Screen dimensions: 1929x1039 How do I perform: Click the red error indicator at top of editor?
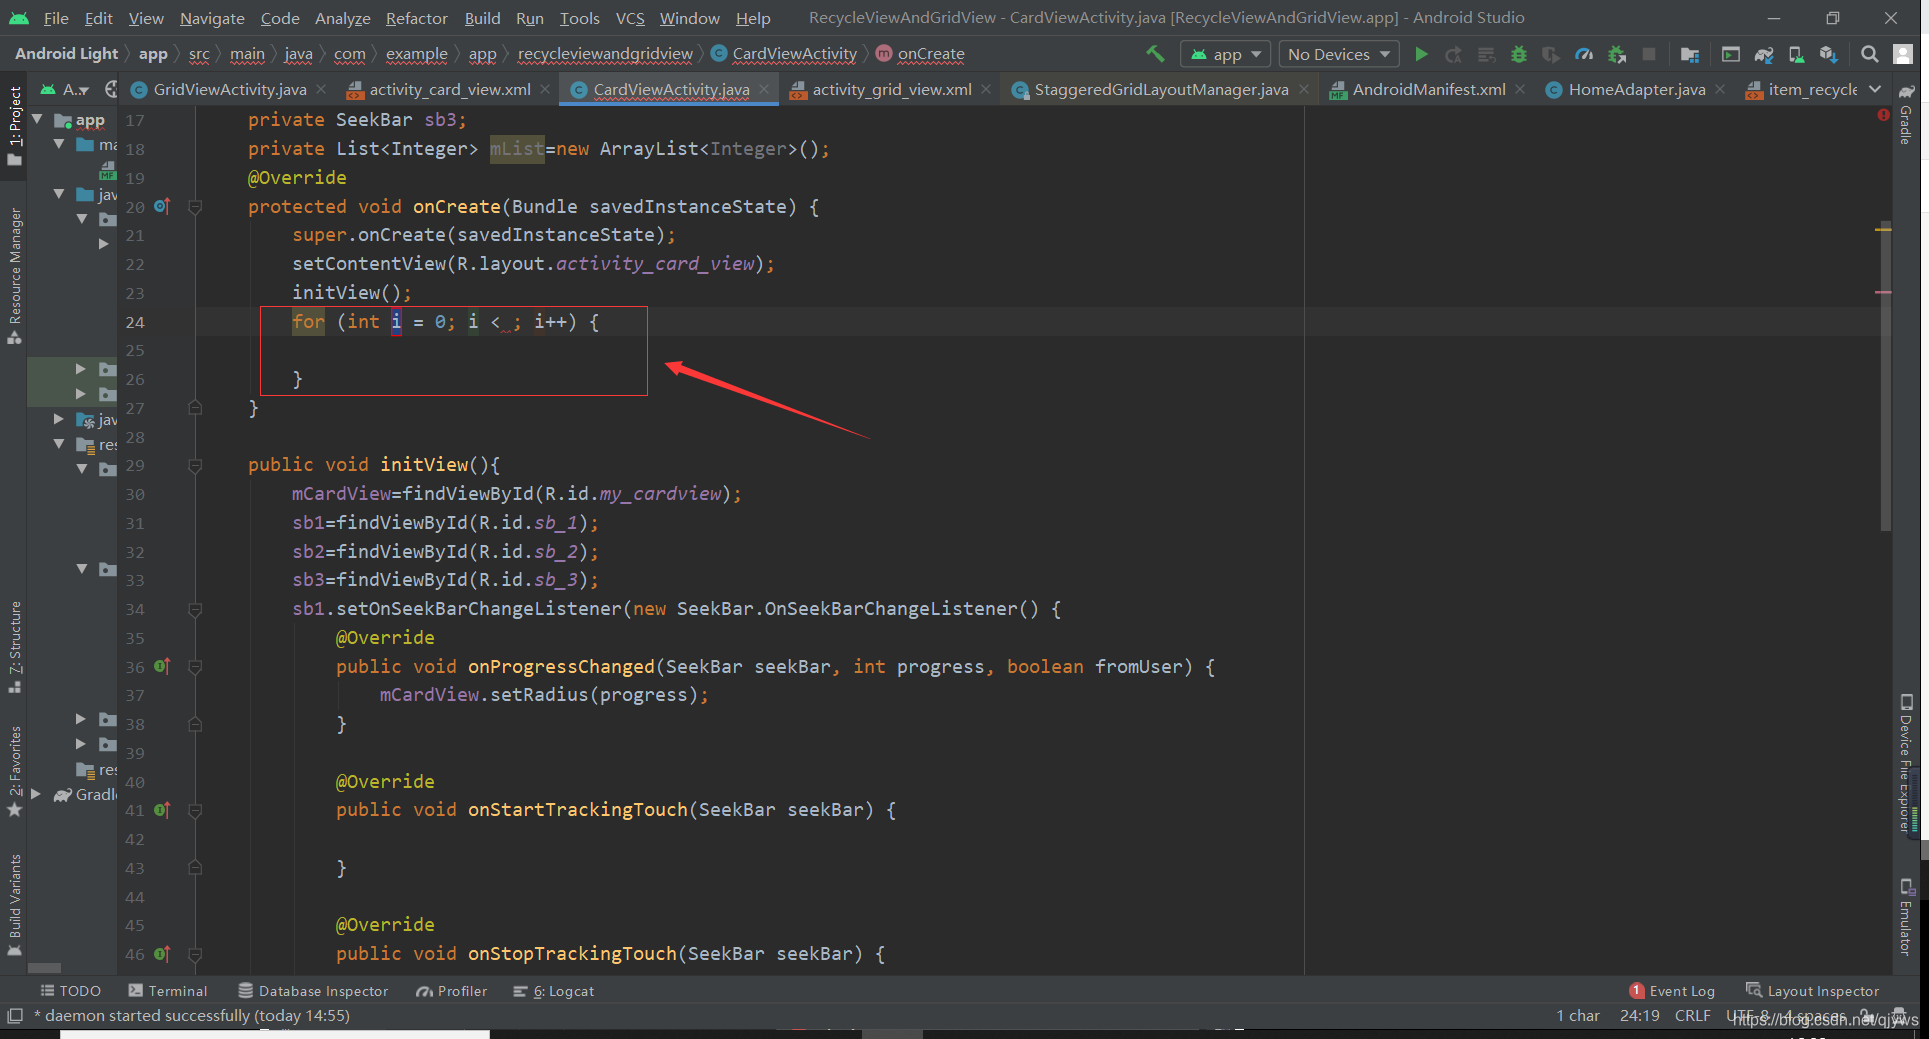click(1884, 115)
